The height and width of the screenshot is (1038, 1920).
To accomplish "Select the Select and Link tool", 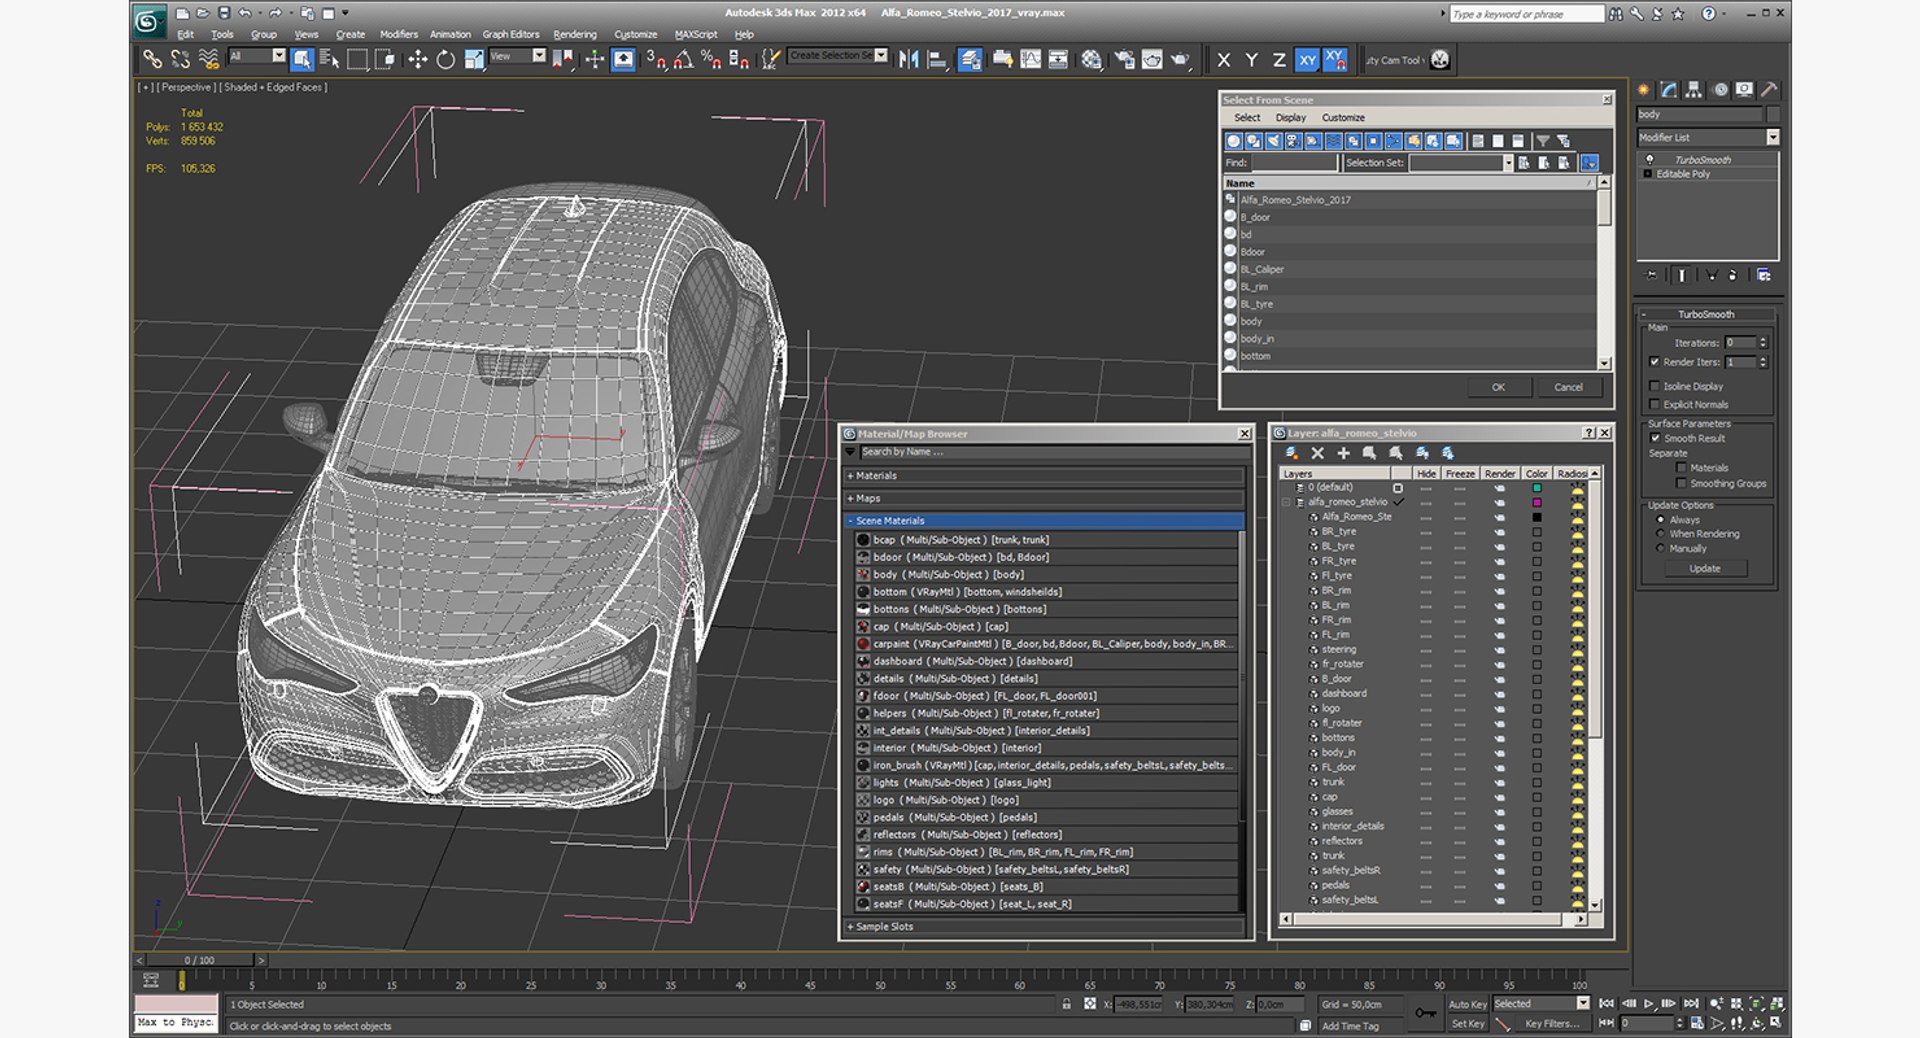I will click(x=151, y=60).
